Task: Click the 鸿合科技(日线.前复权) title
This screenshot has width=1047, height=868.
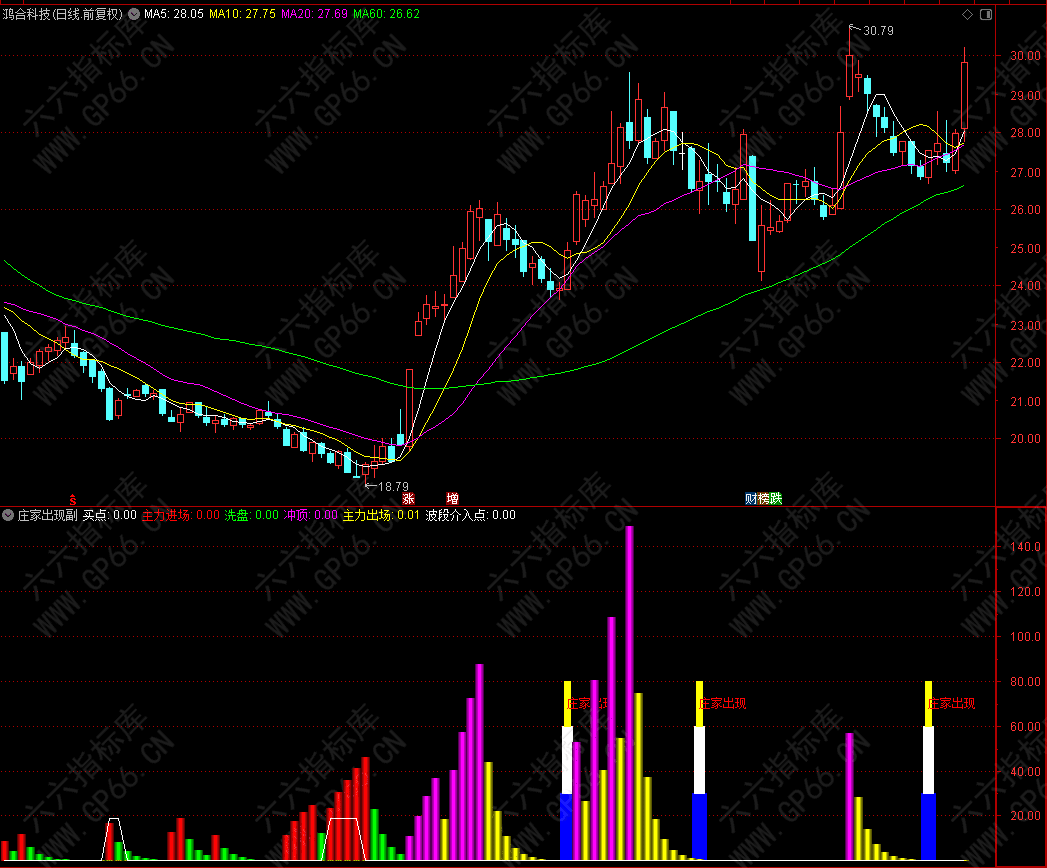Action: click(x=63, y=14)
